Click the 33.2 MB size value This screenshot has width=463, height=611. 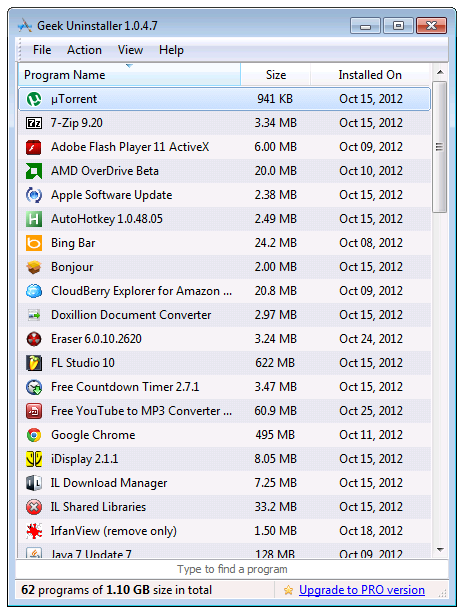click(276, 507)
